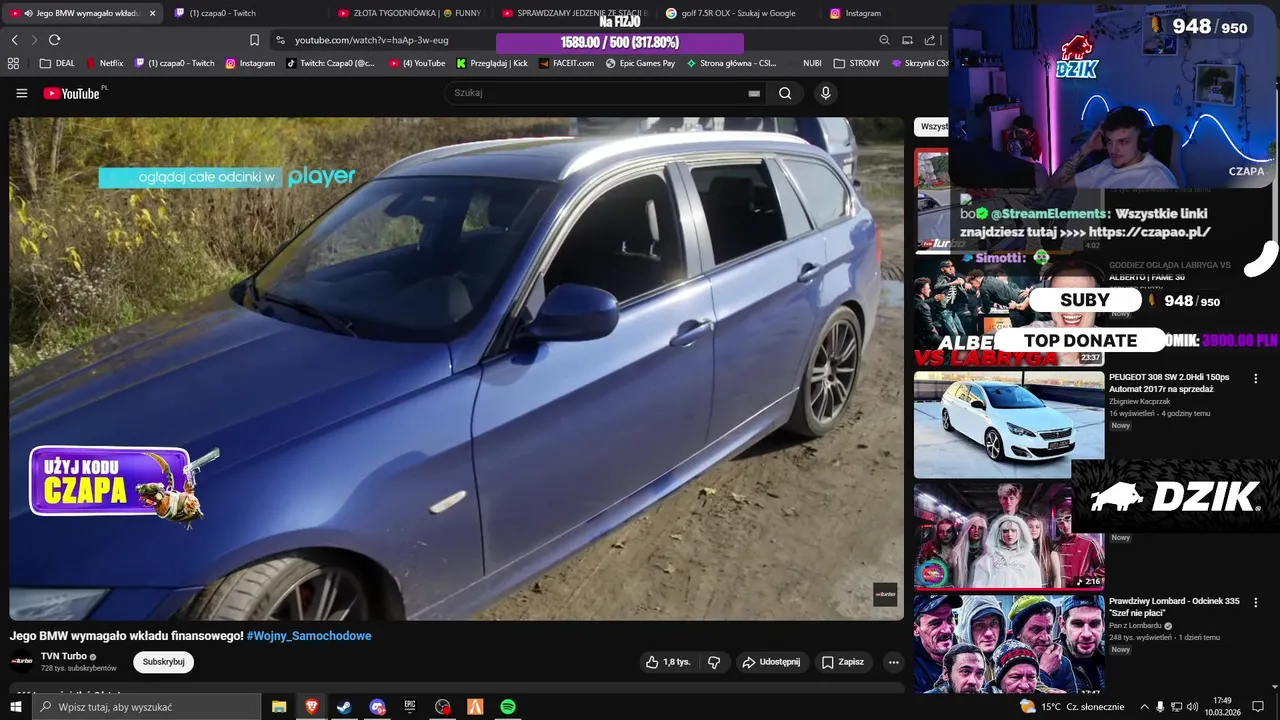Dislike the video
This screenshot has height=720, width=1280.
coord(714,662)
